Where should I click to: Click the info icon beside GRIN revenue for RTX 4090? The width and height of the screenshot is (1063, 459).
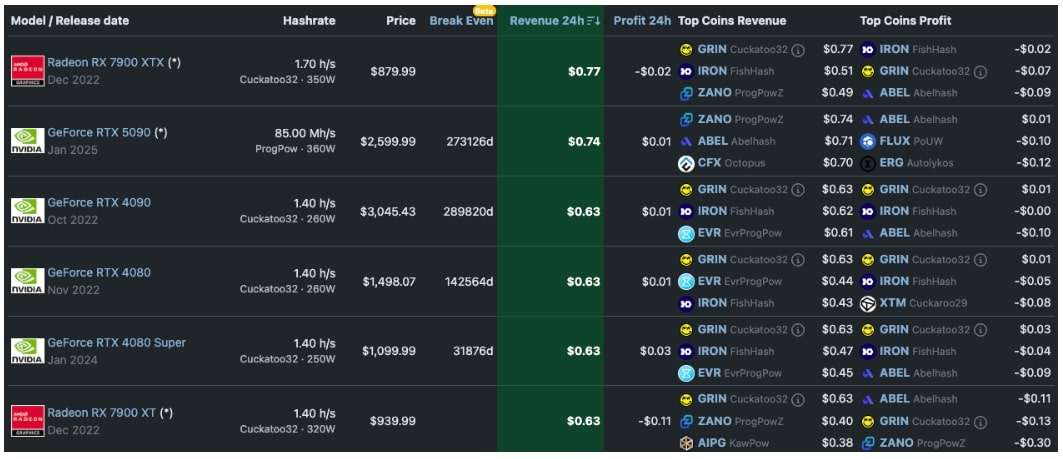(799, 189)
